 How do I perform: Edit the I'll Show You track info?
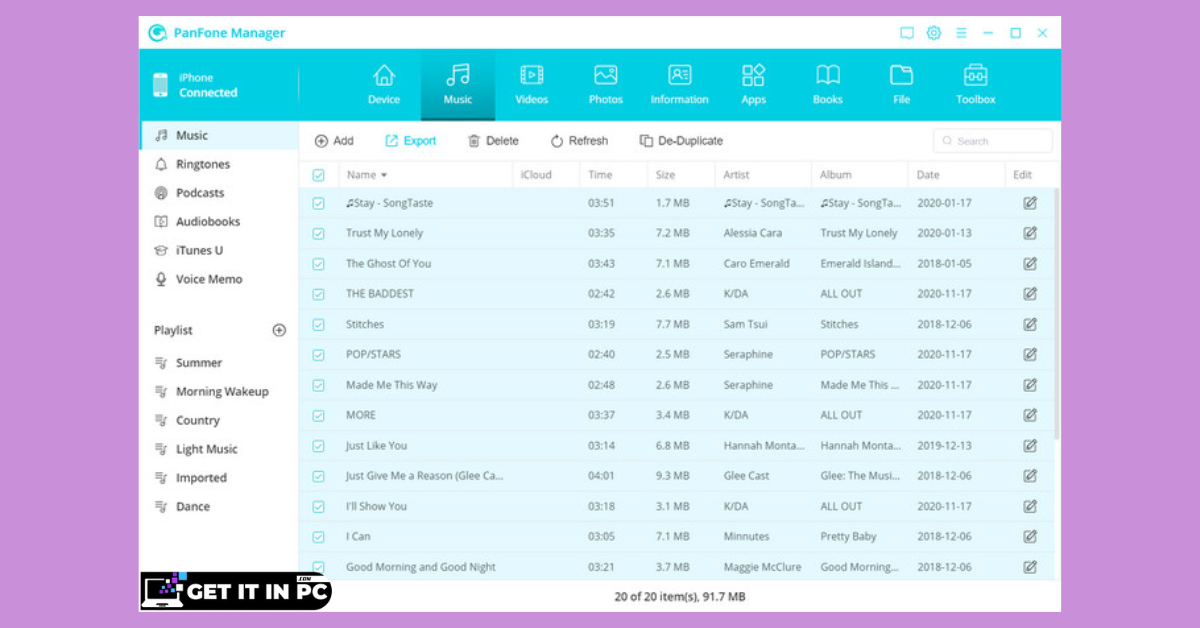pos(1030,506)
